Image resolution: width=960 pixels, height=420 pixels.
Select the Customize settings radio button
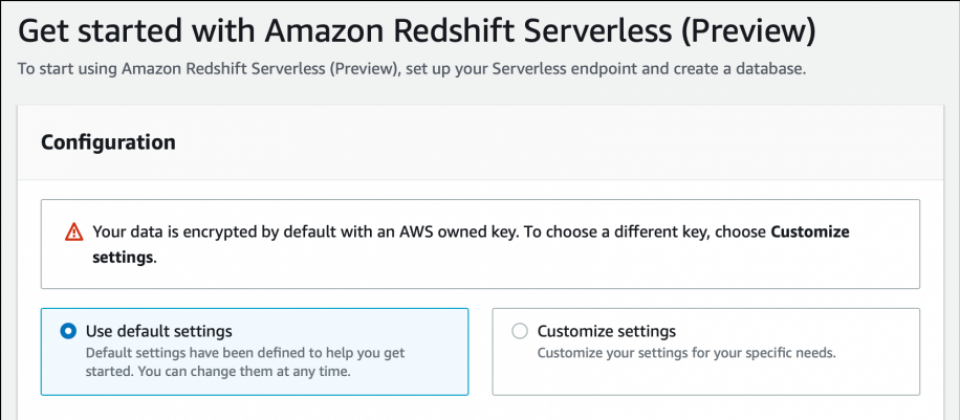point(519,332)
